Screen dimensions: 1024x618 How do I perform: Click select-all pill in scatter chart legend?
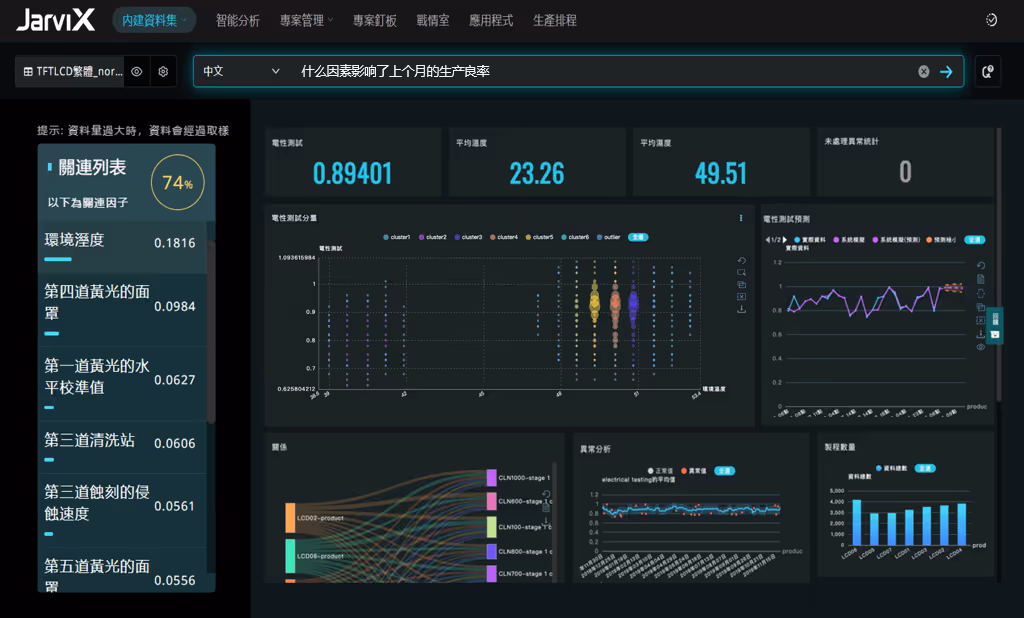(638, 237)
